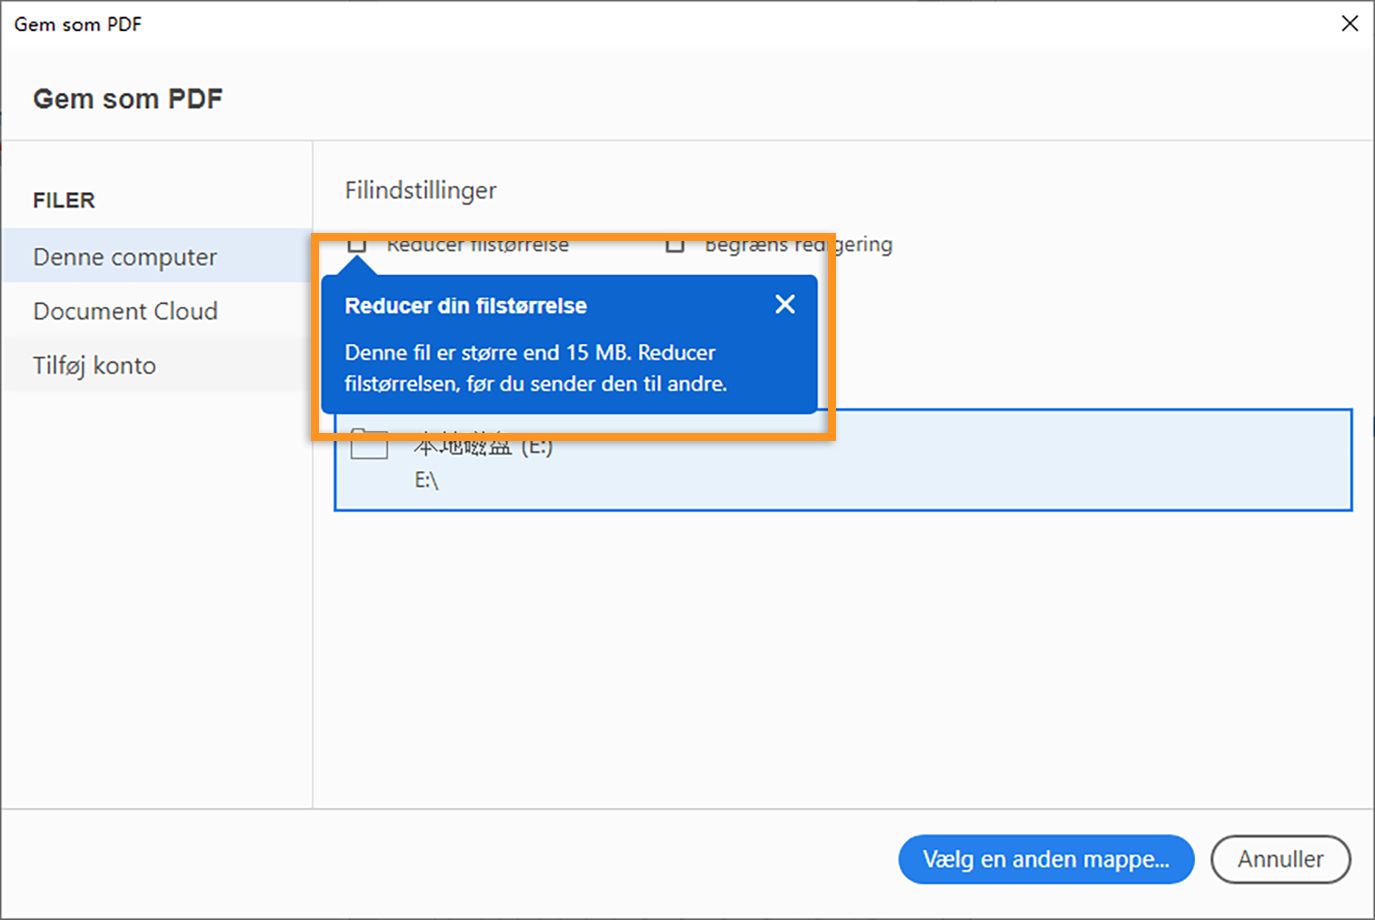This screenshot has height=920, width=1375.
Task: Enable the Reducer filstørrelse checkbox
Action: pyautogui.click(x=357, y=245)
